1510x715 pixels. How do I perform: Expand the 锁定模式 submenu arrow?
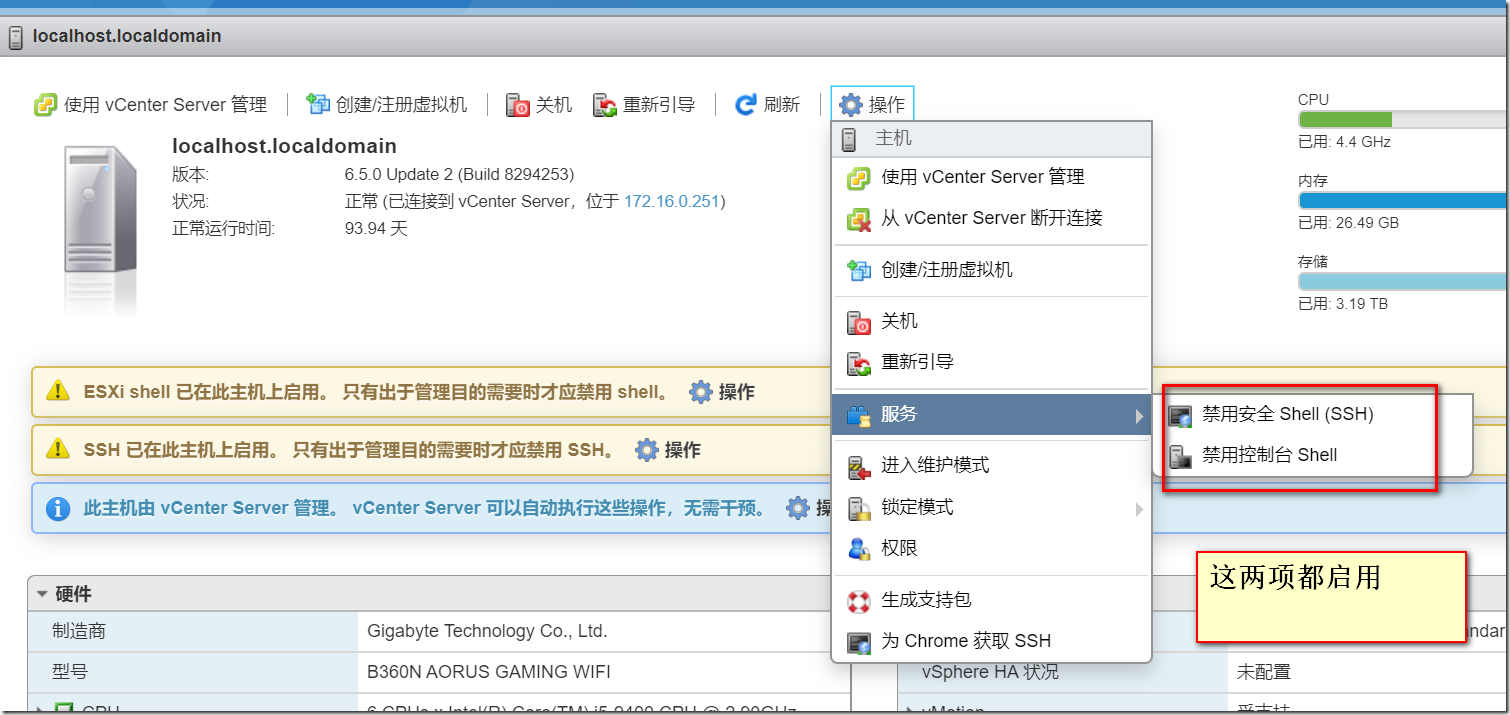pyautogui.click(x=1138, y=509)
